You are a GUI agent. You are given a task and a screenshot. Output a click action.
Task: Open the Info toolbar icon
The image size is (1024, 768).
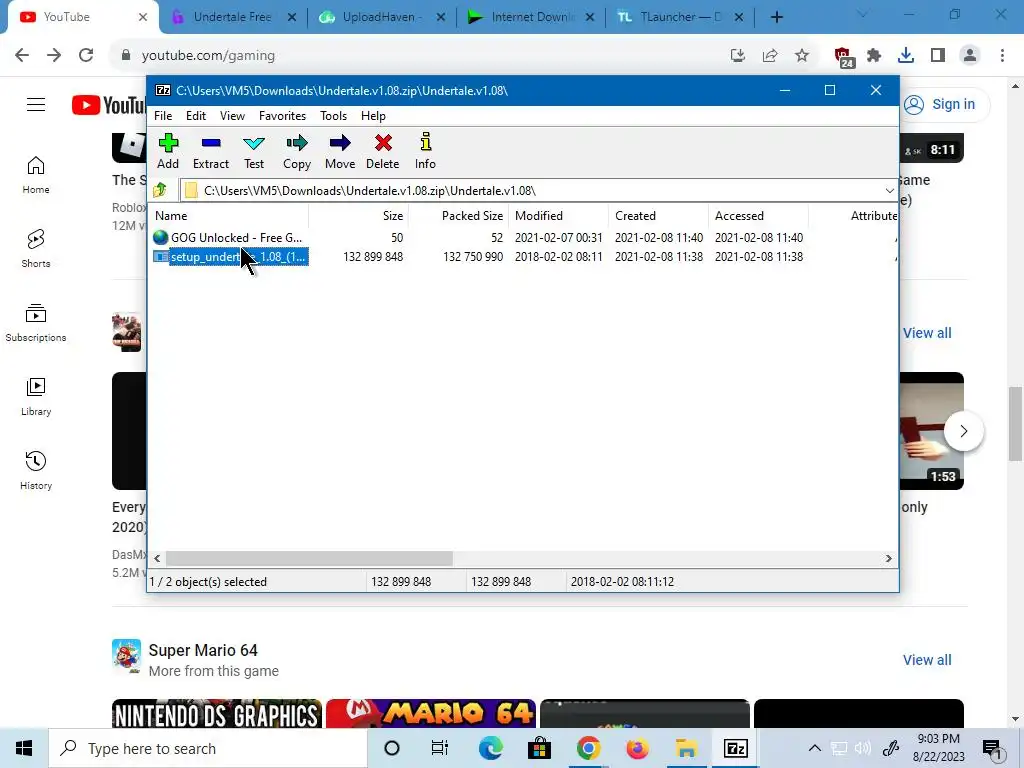pyautogui.click(x=425, y=152)
